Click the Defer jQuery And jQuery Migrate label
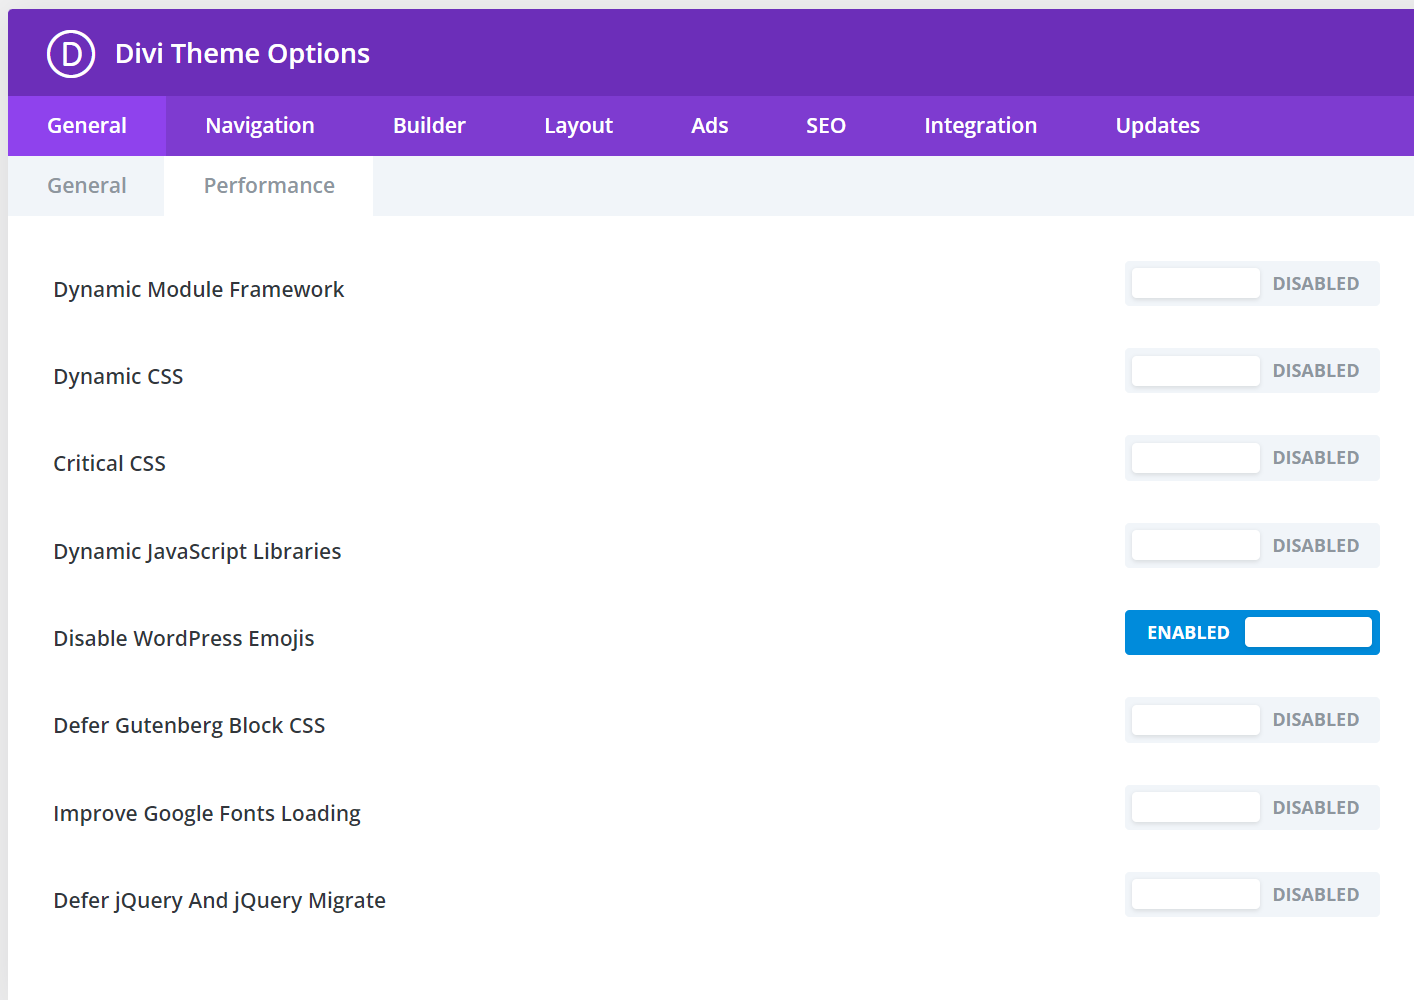This screenshot has width=1414, height=1000. pos(219,901)
